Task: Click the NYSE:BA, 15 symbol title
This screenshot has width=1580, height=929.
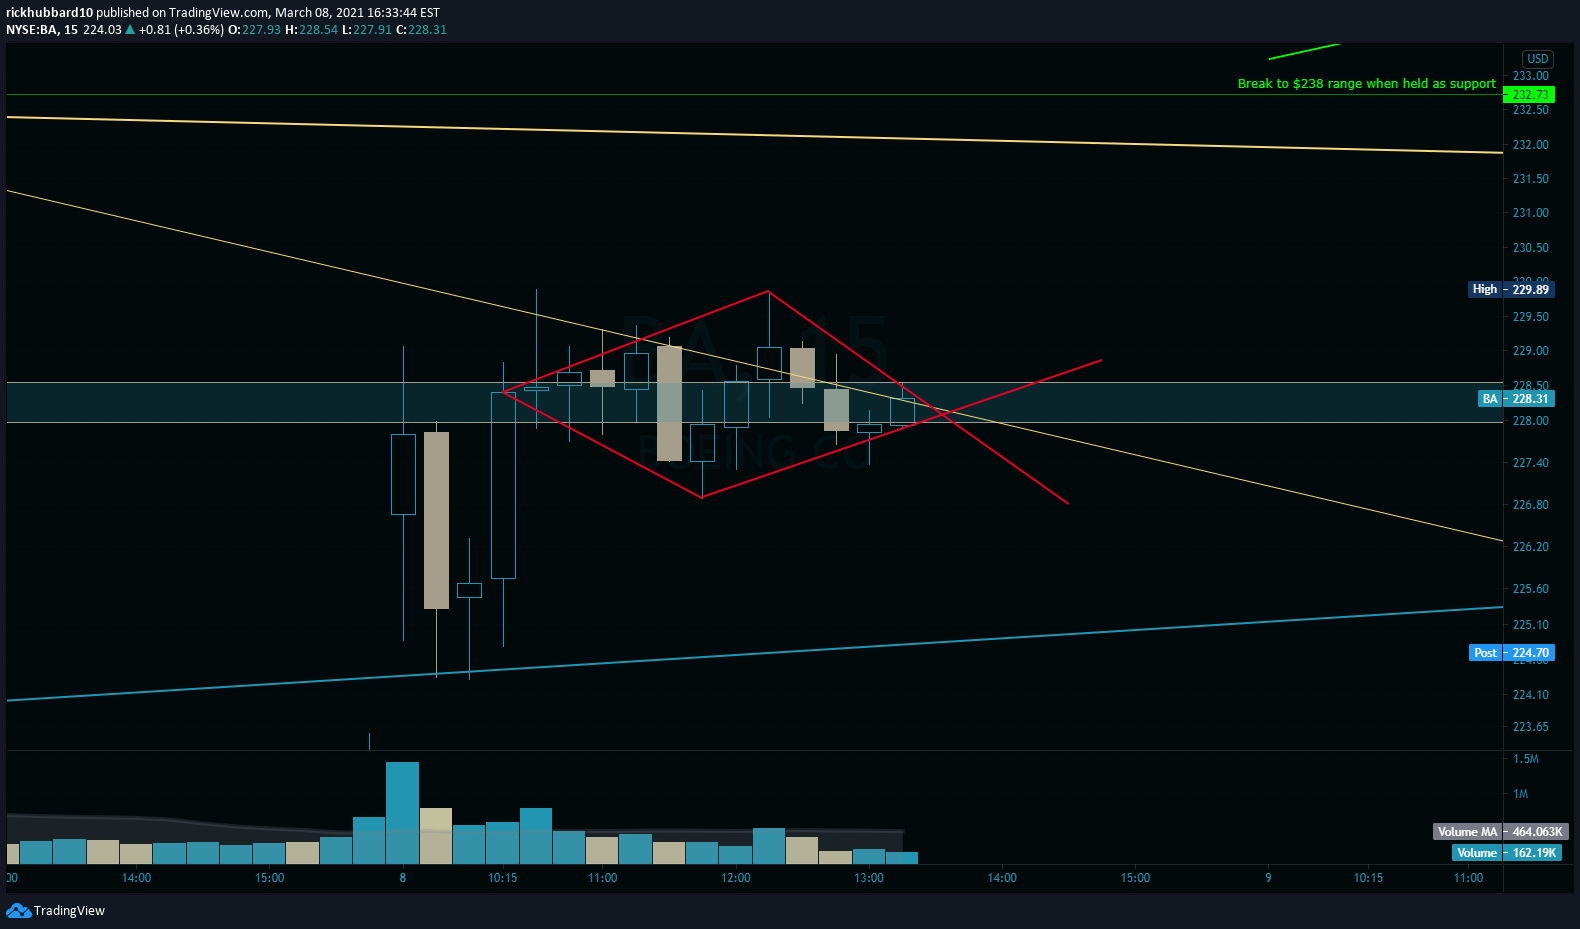Action: pyautogui.click(x=42, y=30)
